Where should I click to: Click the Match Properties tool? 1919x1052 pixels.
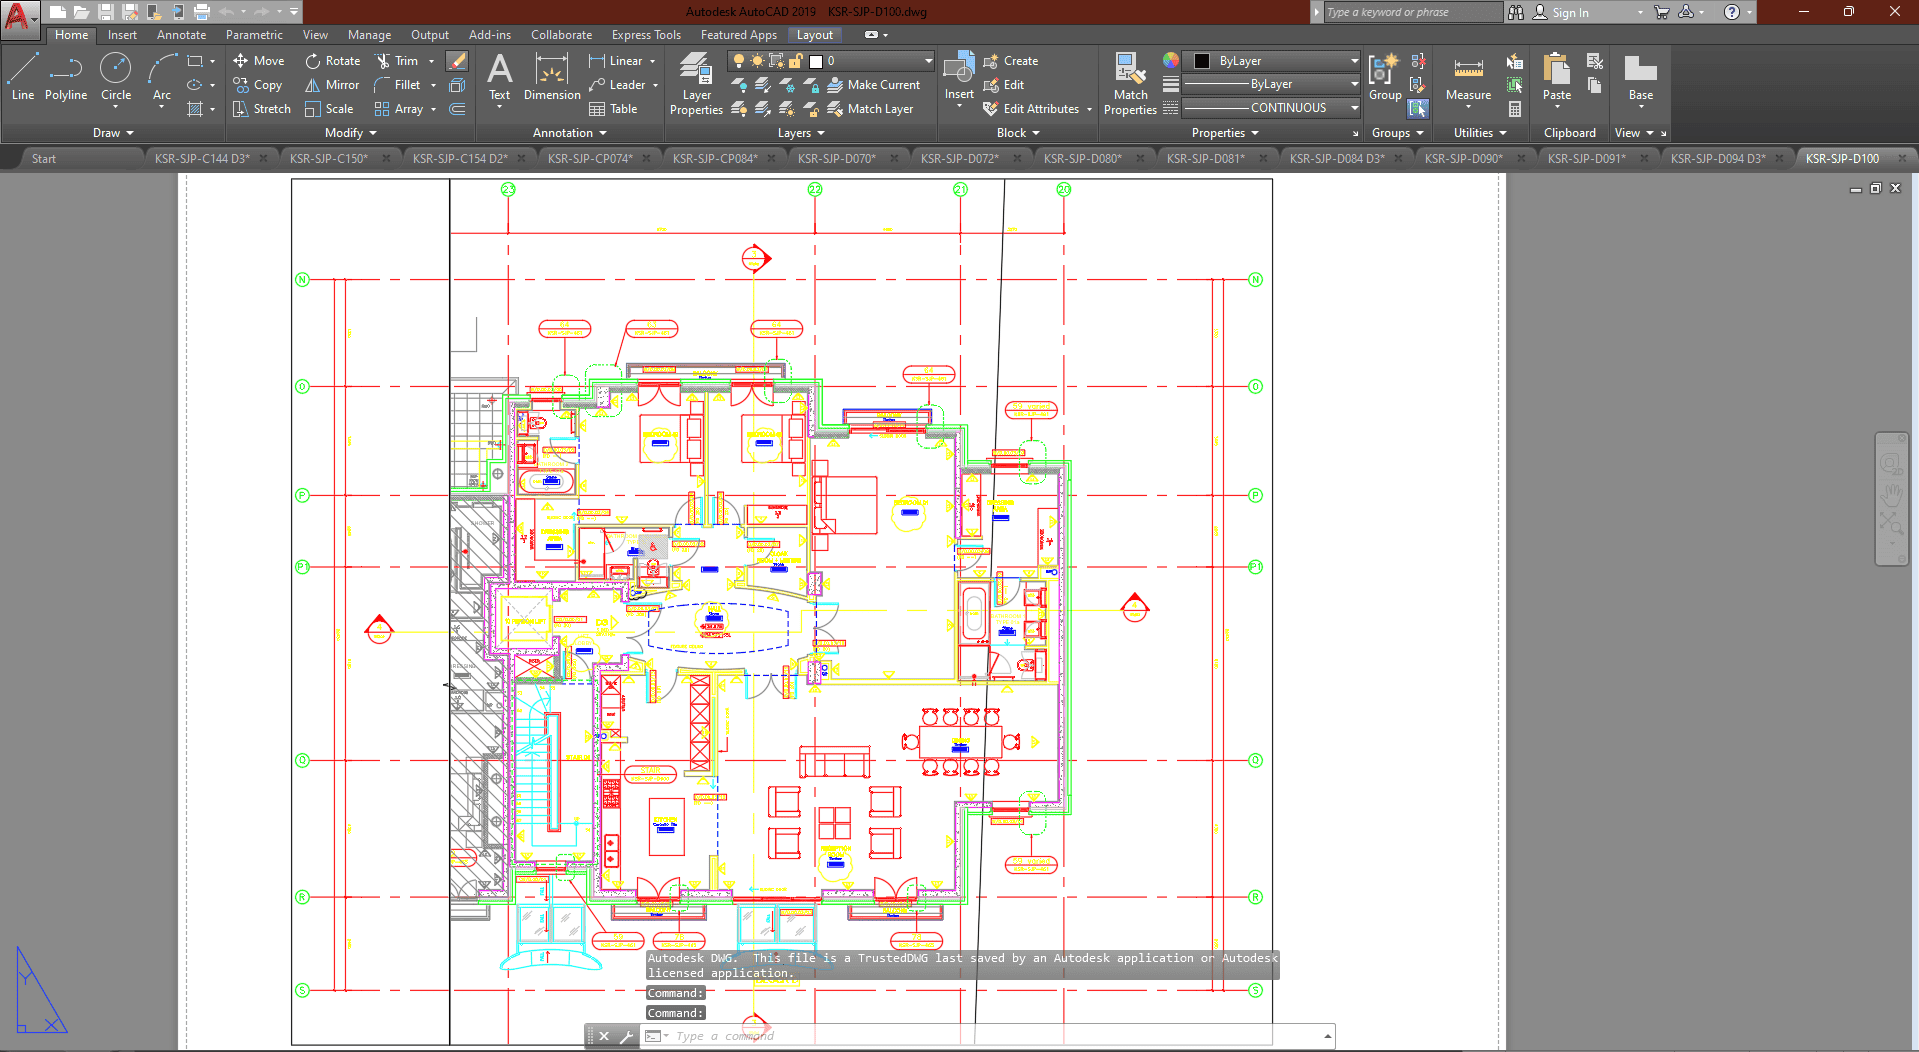[x=1130, y=84]
